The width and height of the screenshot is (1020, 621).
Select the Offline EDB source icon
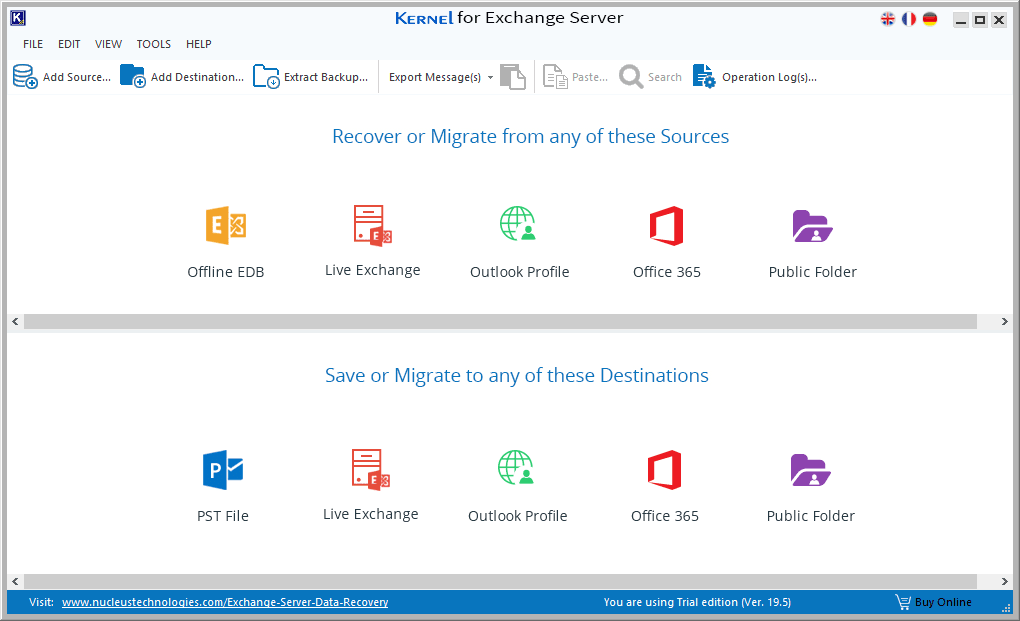(226, 226)
